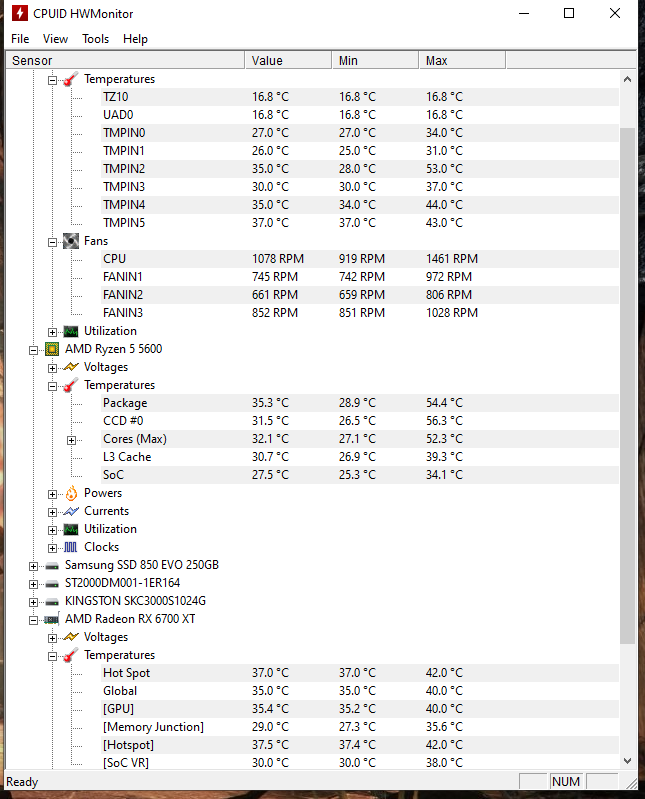Click the Radeon Temperatures thermometer icon

(x=71, y=655)
